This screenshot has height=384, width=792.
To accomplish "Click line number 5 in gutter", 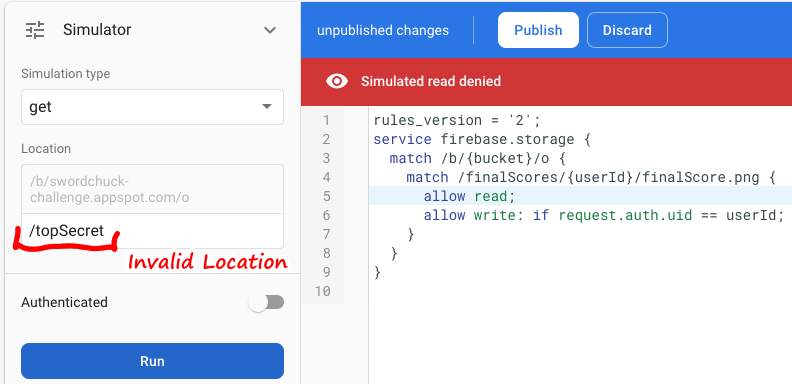I will pos(326,197).
